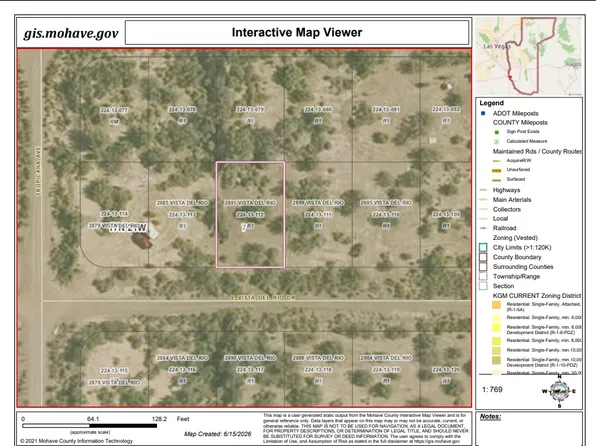596x446 pixels.
Task: Click the Sign Post Exists green symbol
Action: point(496,132)
